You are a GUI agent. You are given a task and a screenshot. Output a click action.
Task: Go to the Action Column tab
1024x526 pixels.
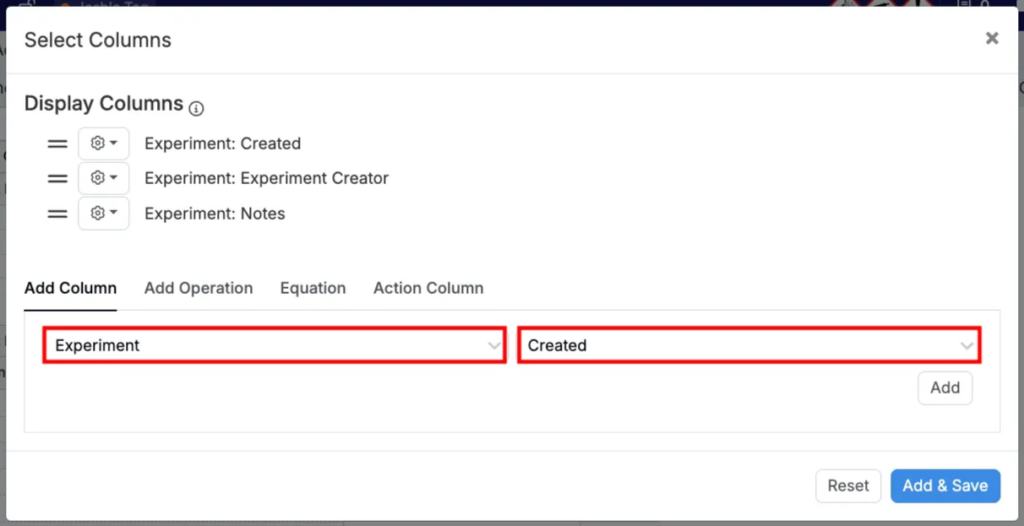[428, 288]
